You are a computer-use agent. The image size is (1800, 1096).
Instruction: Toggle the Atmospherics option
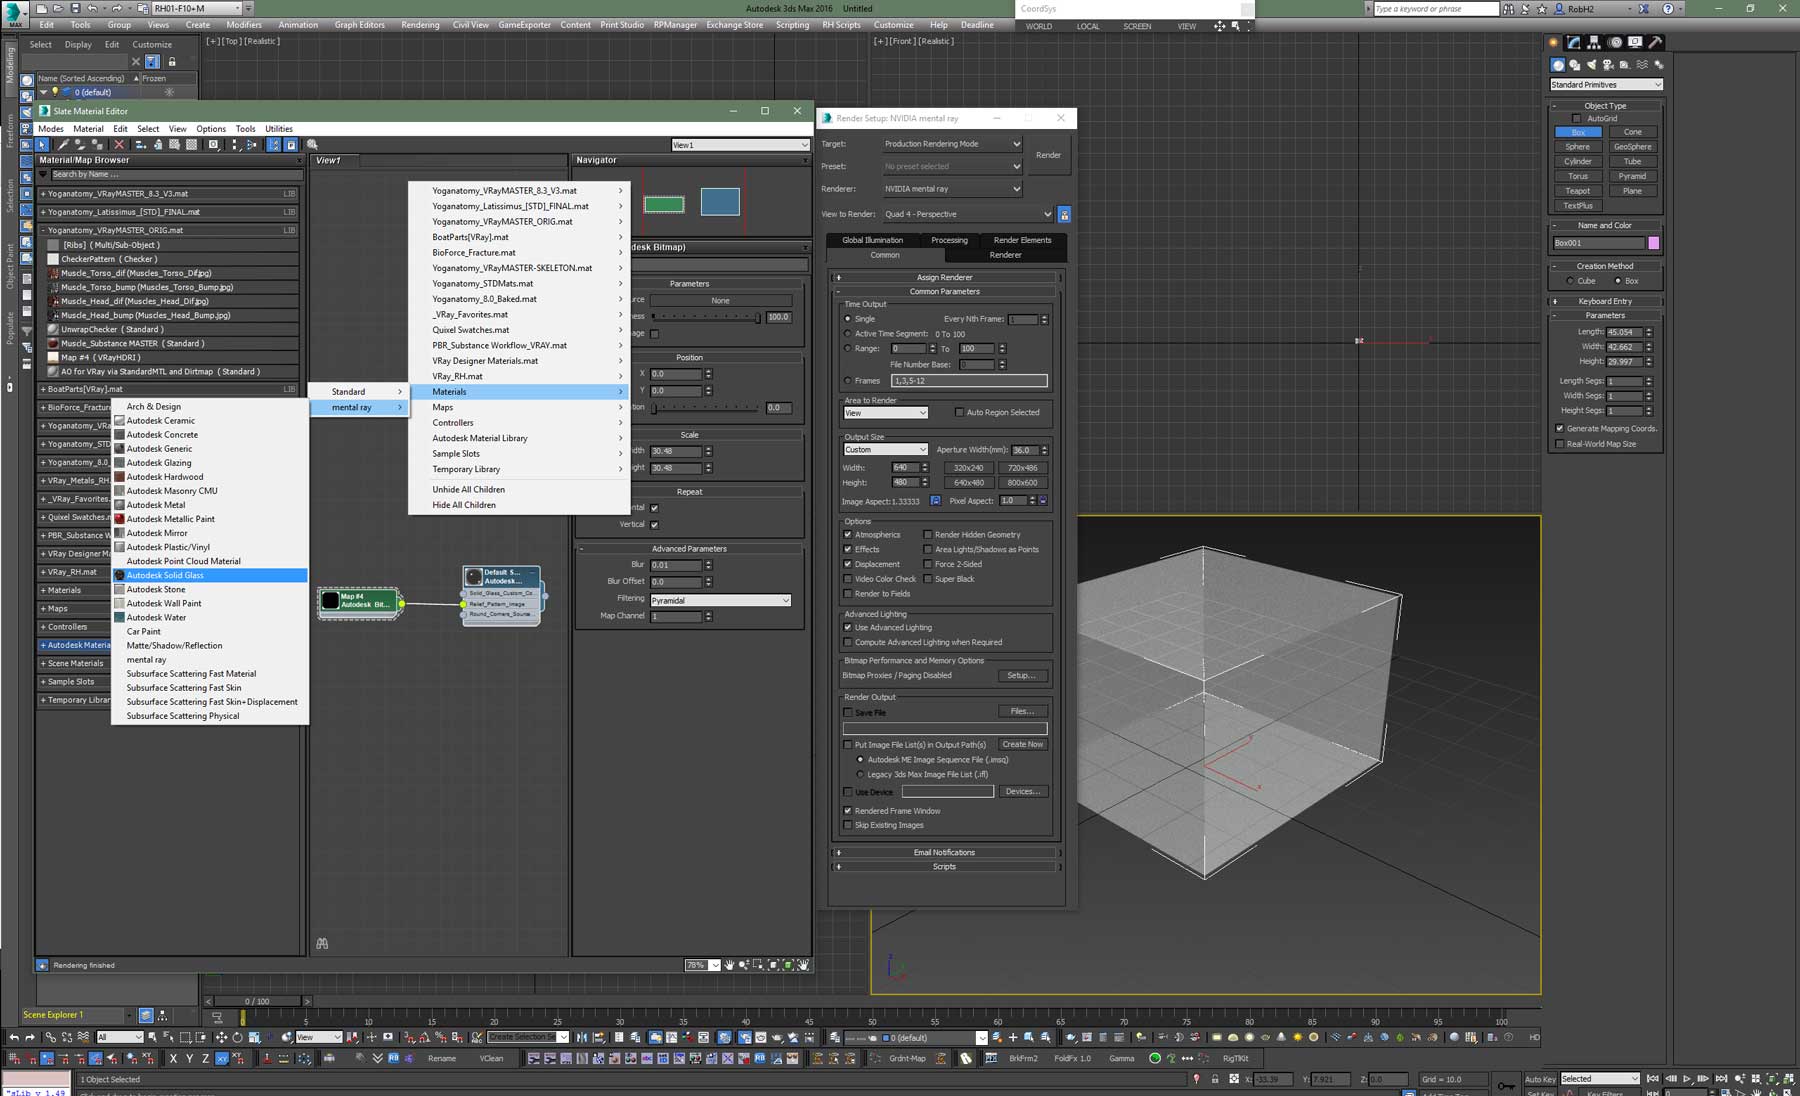click(x=848, y=535)
